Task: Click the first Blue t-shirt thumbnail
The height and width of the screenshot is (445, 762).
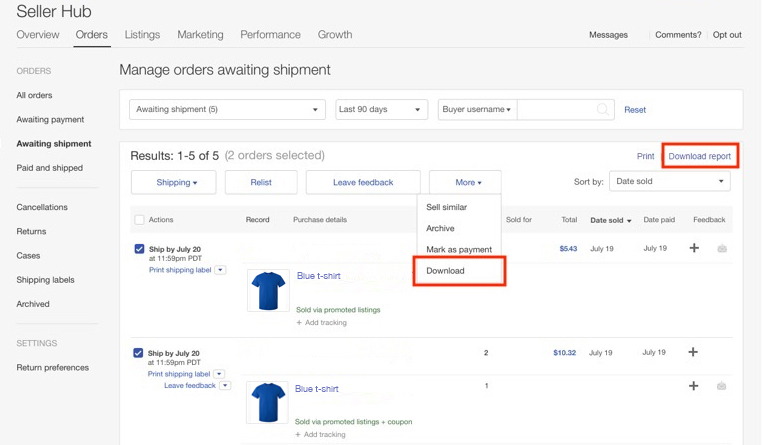Action: 268,291
